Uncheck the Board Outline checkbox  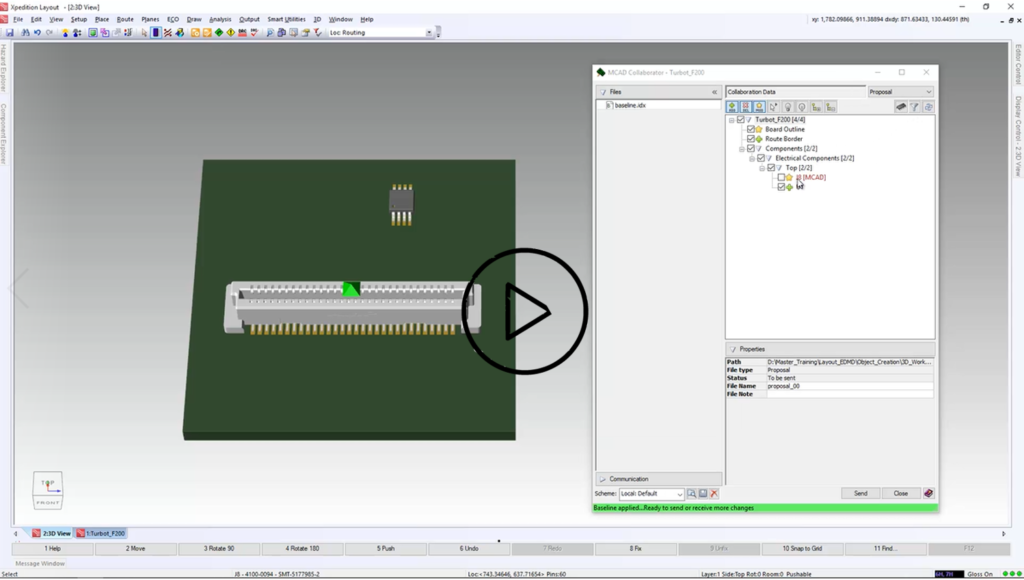[x=751, y=129]
